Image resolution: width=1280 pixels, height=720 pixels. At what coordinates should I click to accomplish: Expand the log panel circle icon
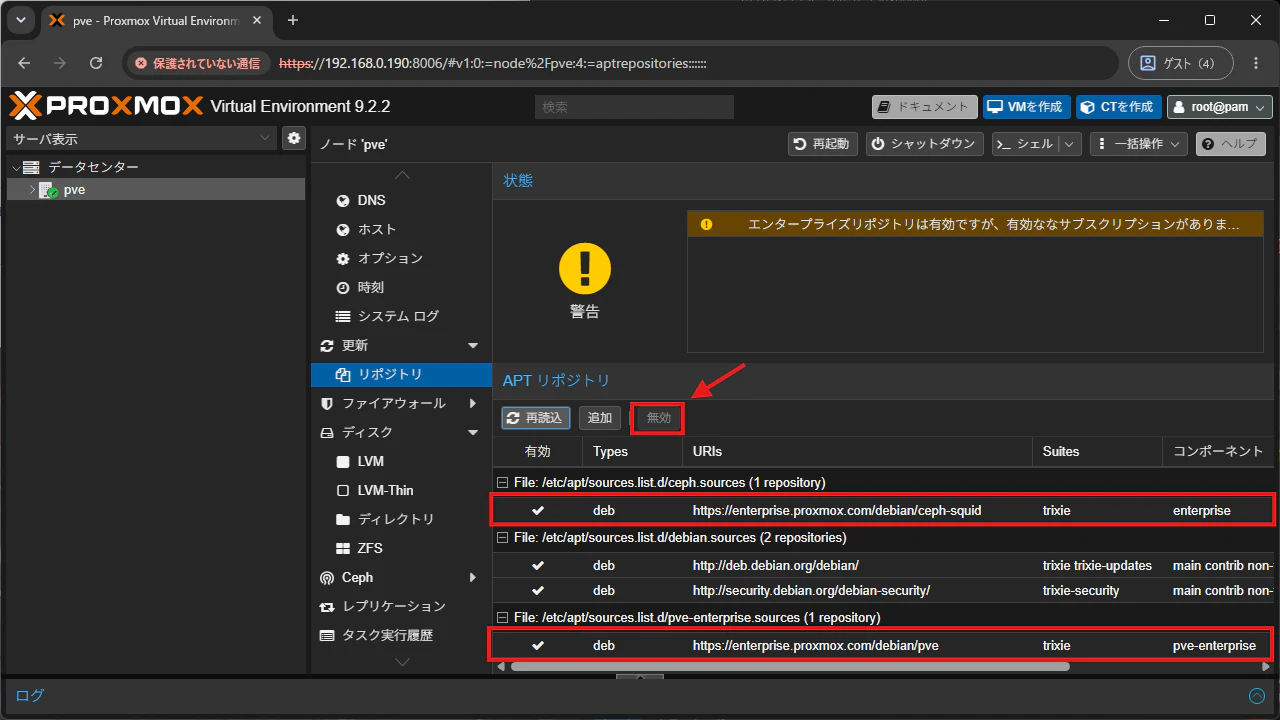[1256, 696]
